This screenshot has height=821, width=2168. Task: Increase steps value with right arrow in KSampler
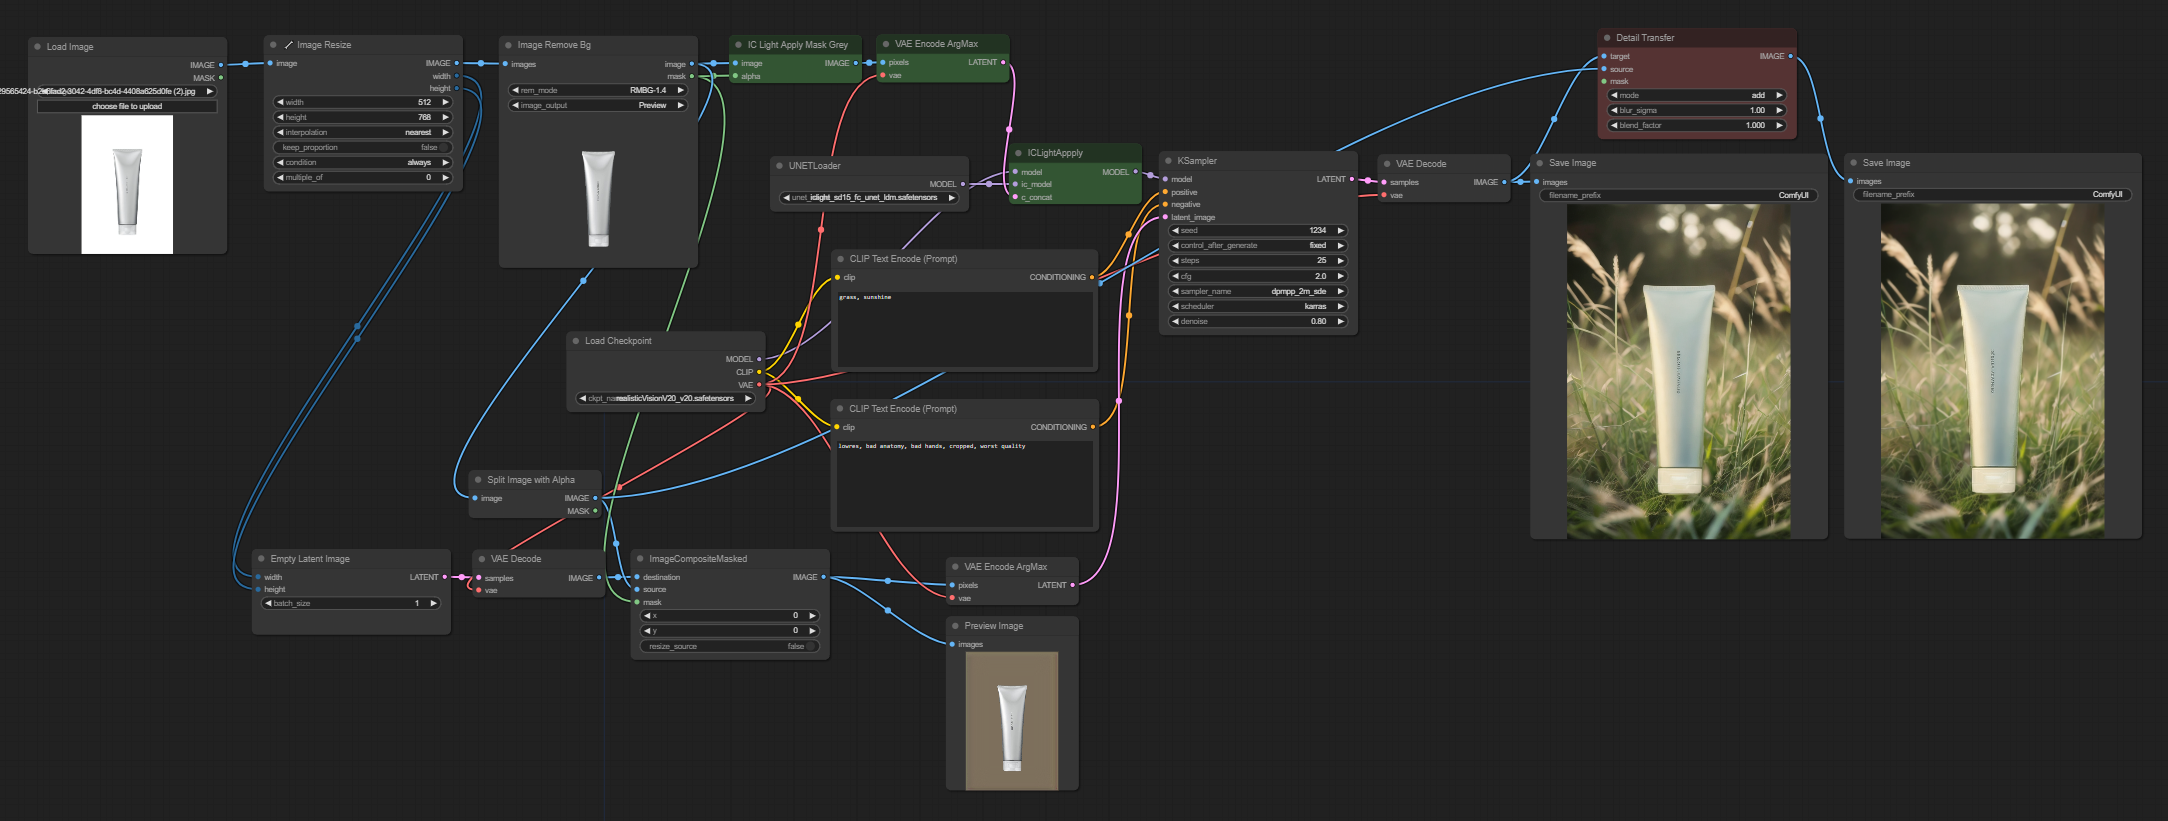[1341, 261]
